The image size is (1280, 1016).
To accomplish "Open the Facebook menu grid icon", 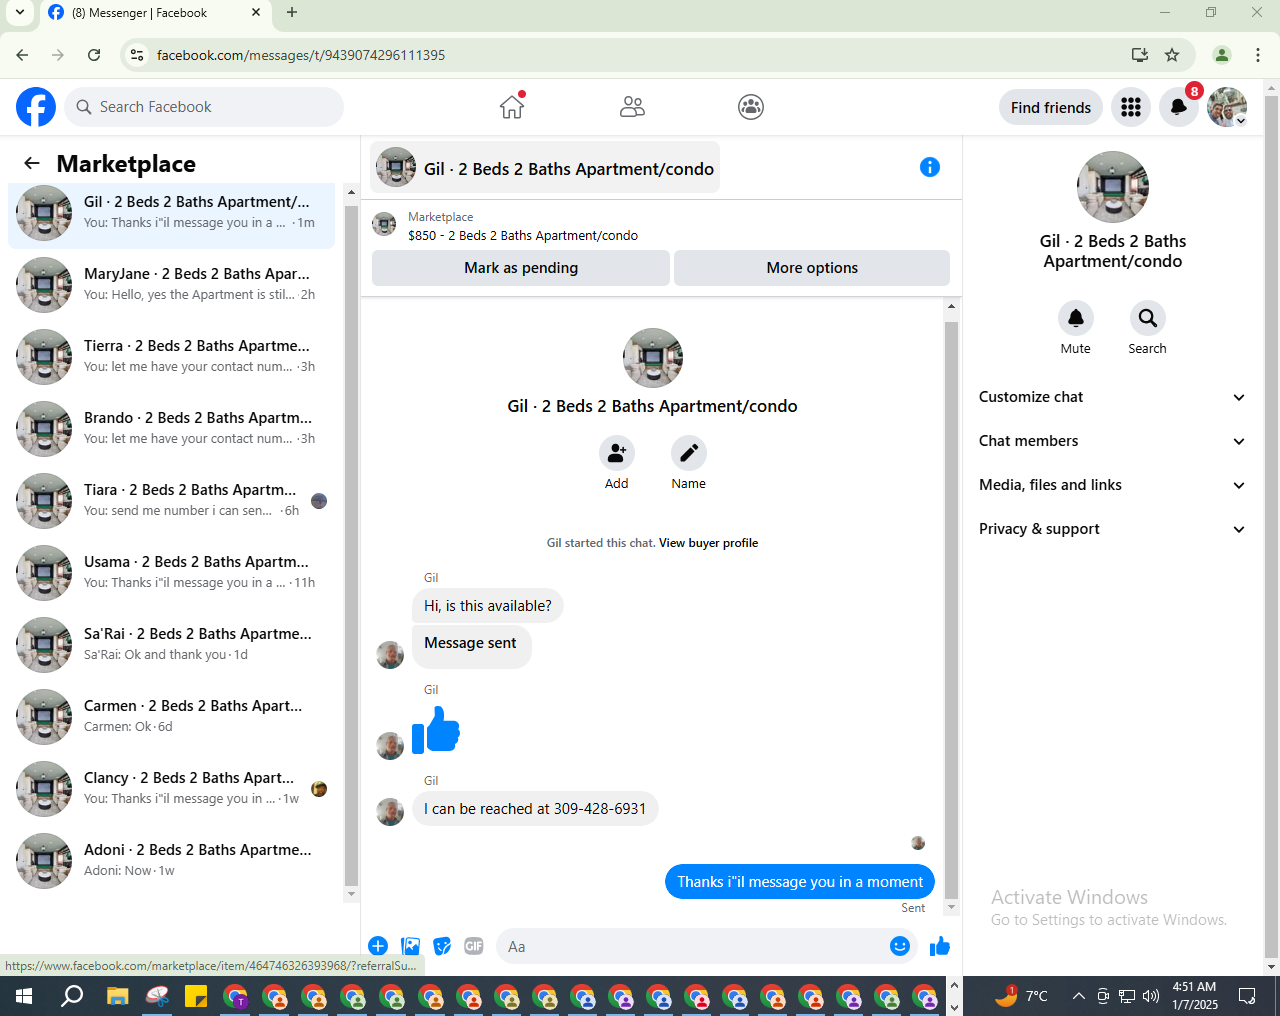I will [x=1131, y=107].
